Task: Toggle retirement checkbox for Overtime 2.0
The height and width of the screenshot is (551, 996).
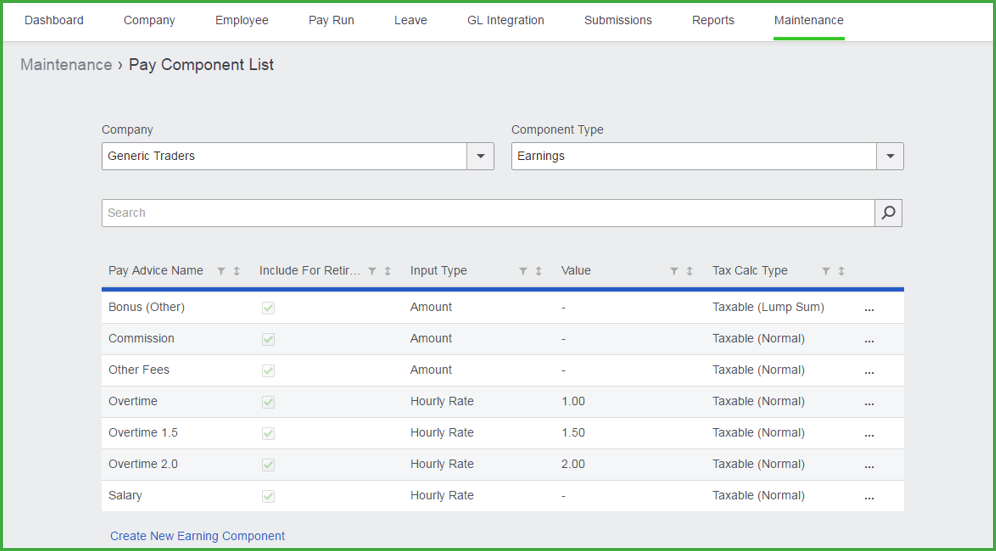Action: coord(268,465)
